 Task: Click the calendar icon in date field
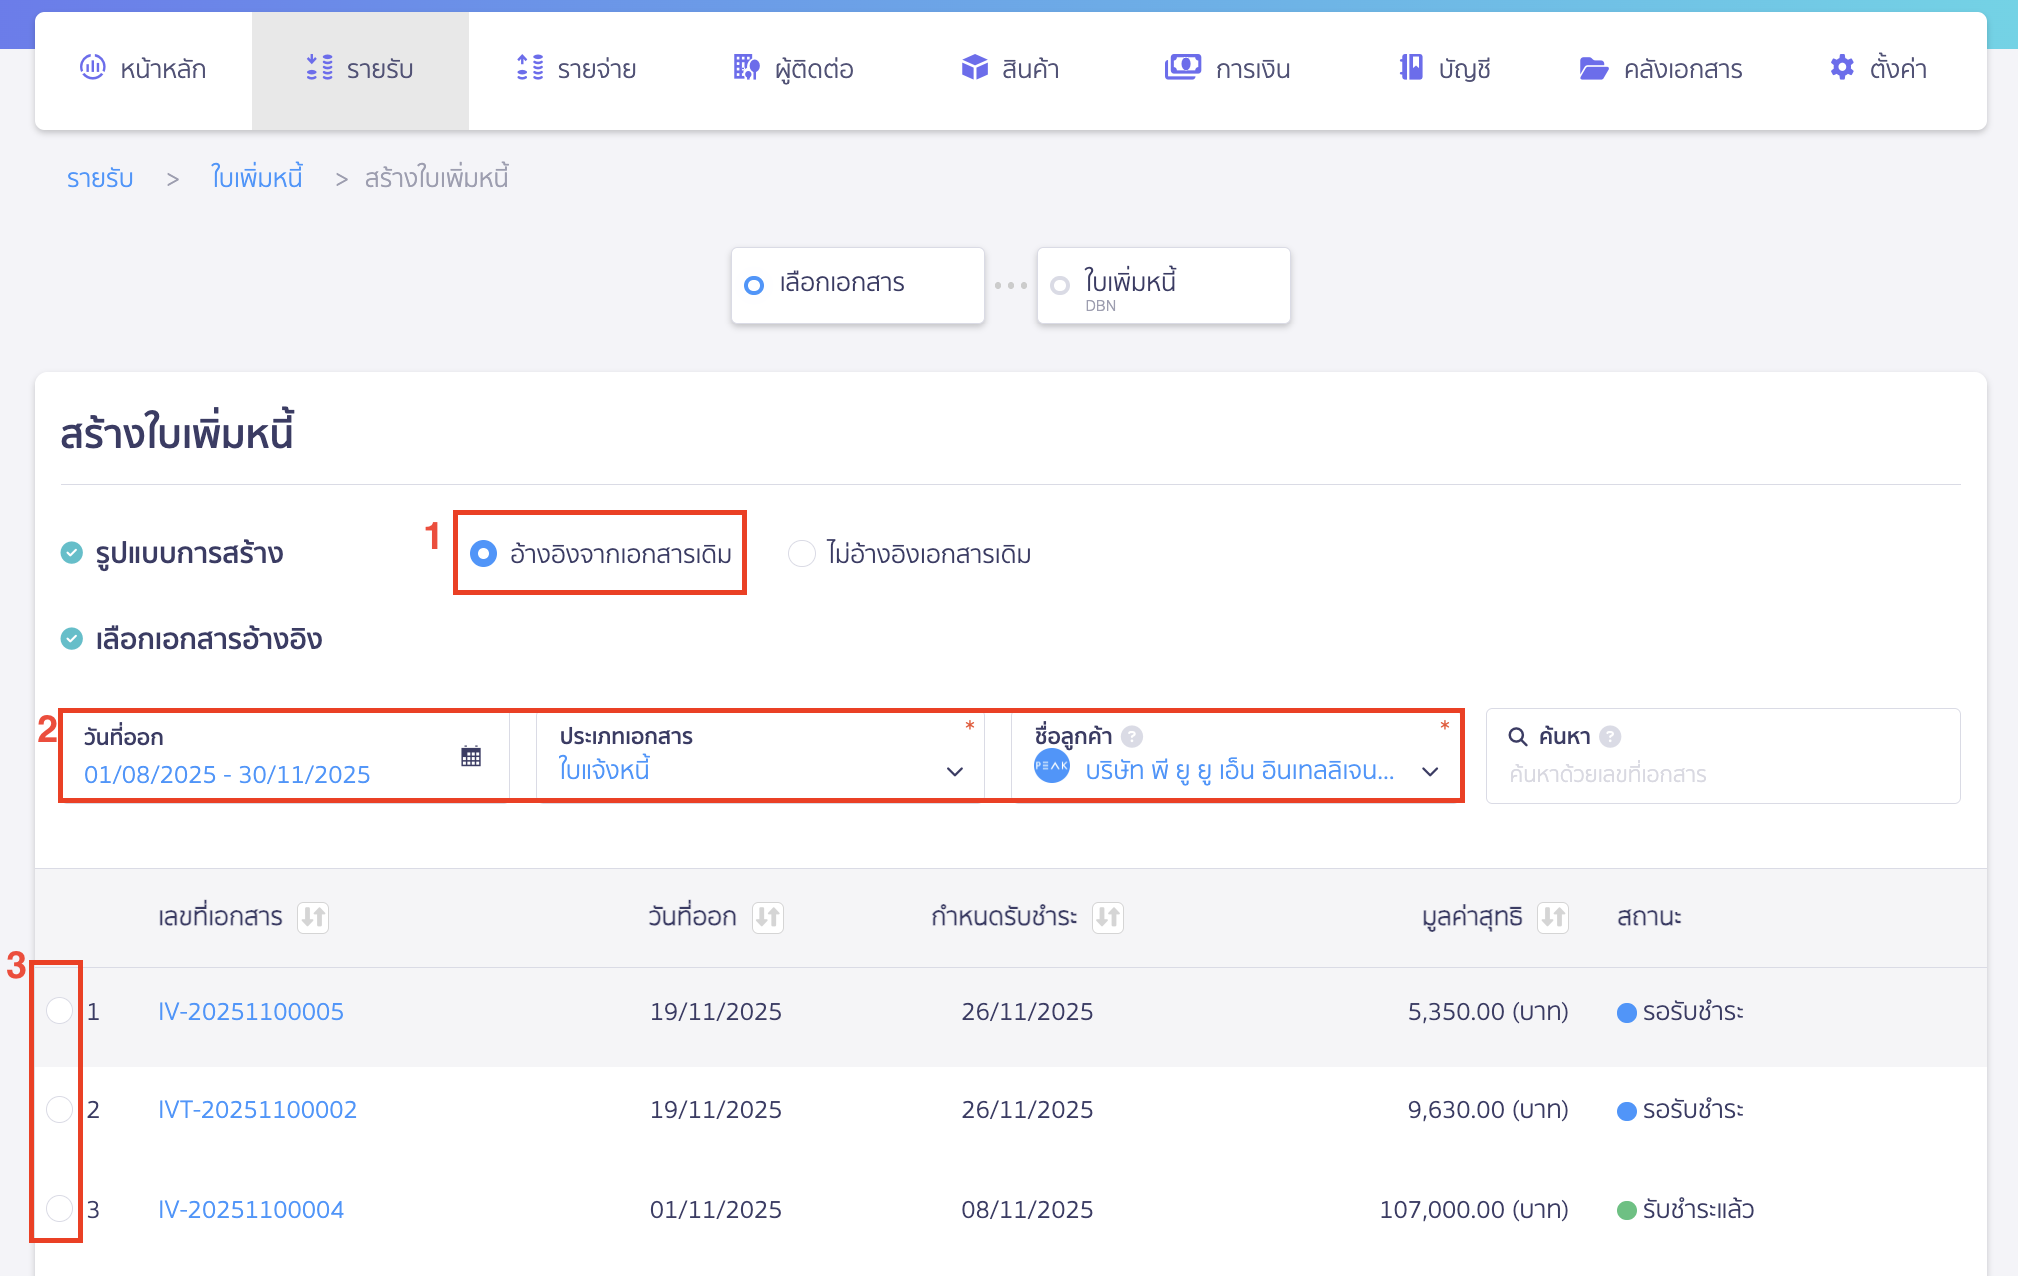point(471,756)
